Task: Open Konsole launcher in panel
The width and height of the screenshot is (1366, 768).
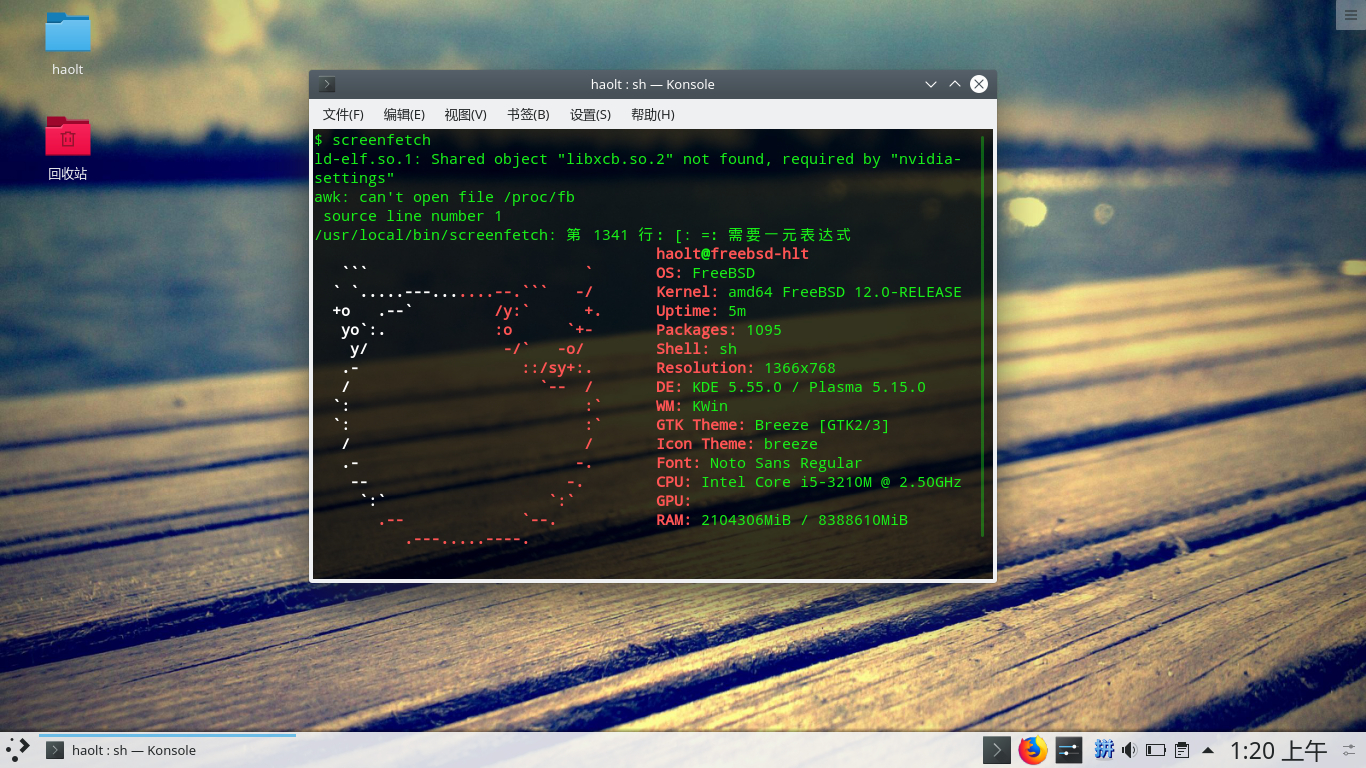Action: tap(996, 750)
